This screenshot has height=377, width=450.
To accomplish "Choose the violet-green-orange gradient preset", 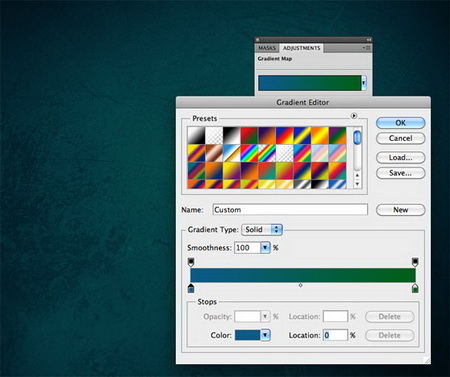I will coord(337,135).
